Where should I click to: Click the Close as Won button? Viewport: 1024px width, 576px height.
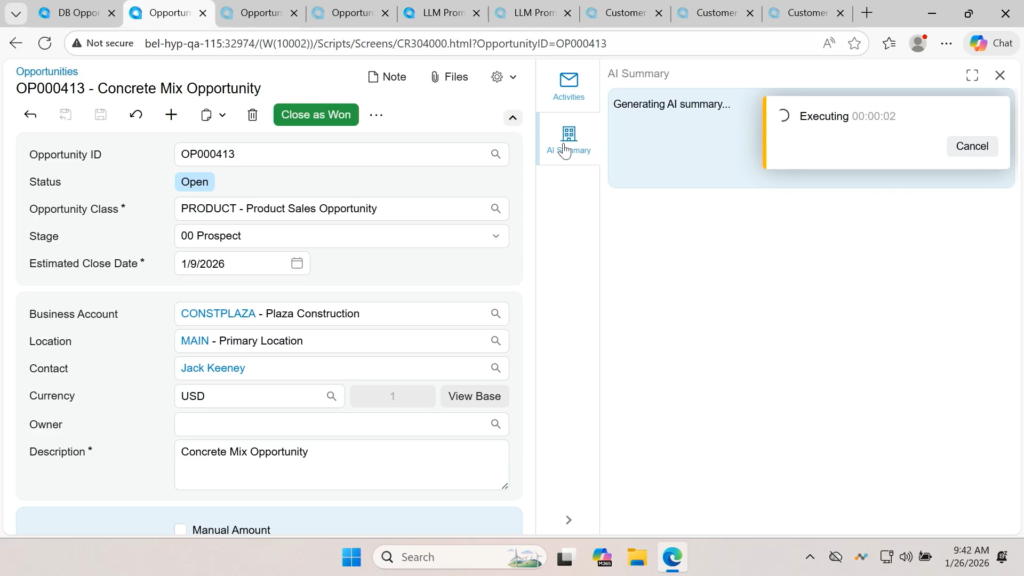click(x=316, y=115)
